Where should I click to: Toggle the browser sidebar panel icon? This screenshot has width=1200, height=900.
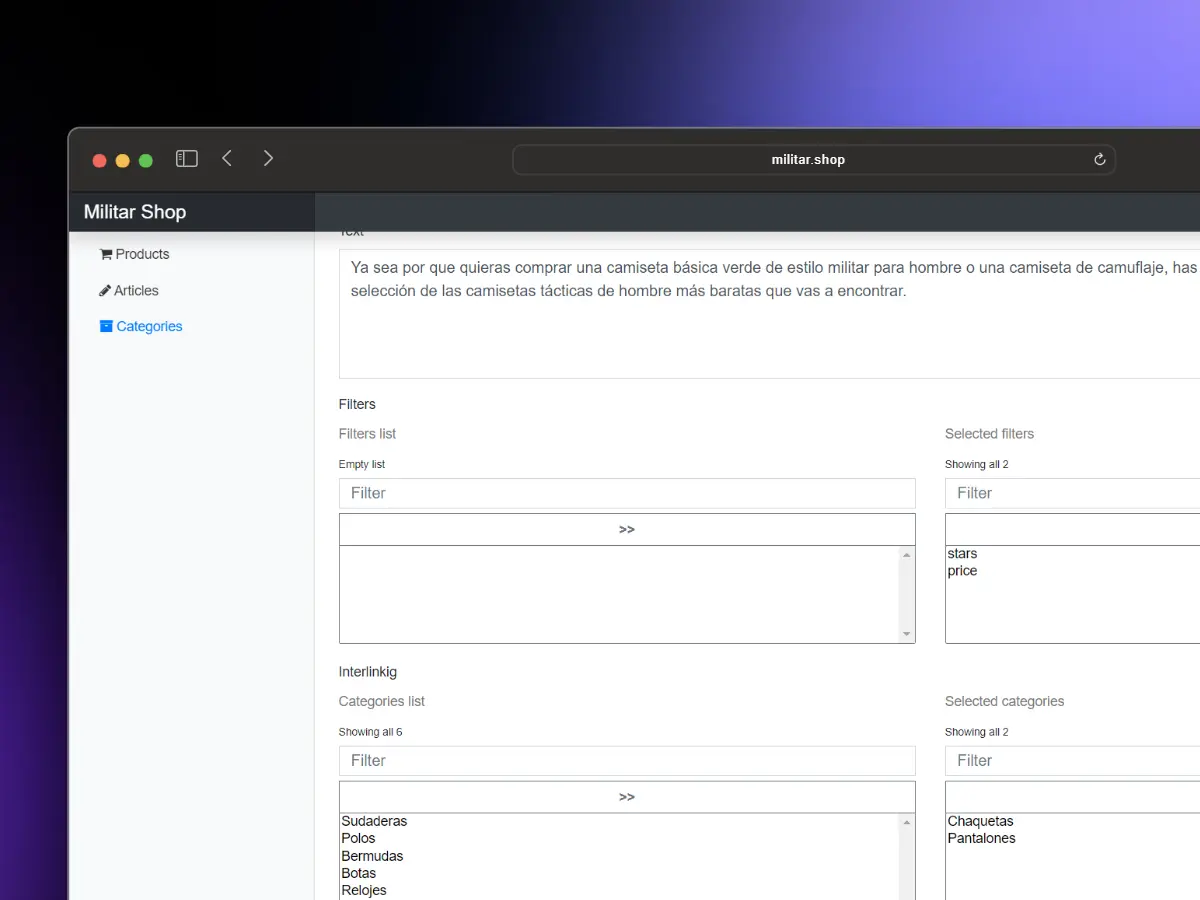(x=187, y=158)
